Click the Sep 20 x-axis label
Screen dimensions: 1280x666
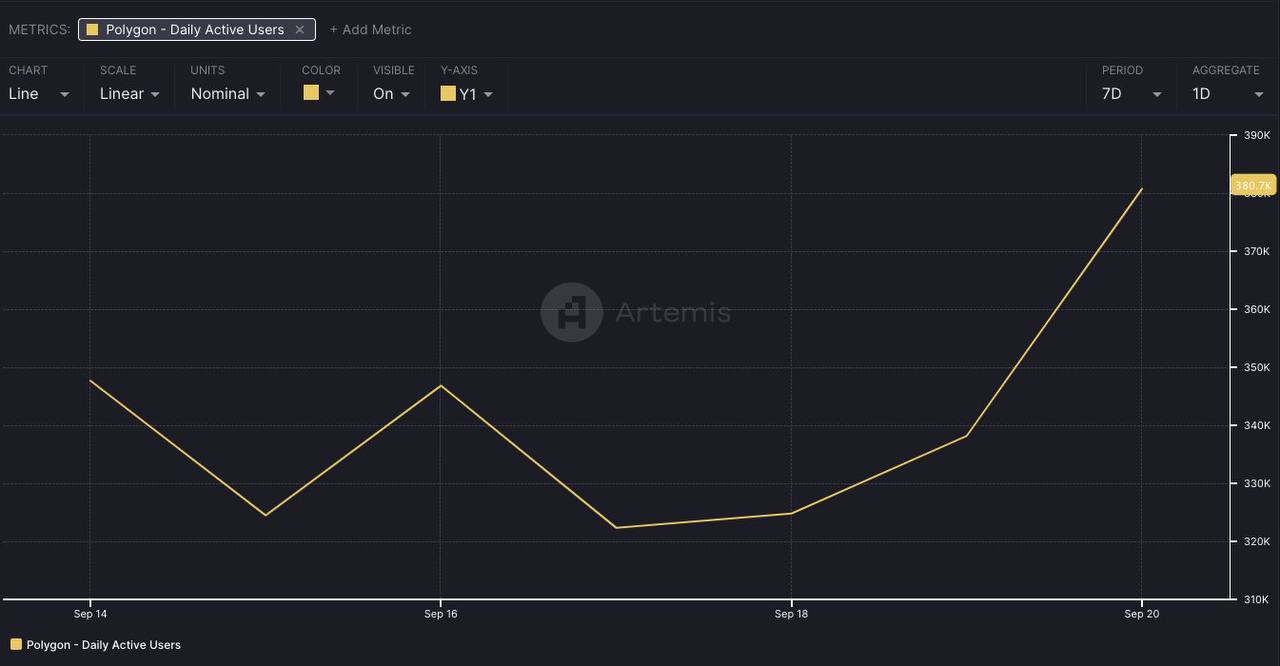pyautogui.click(x=1141, y=614)
